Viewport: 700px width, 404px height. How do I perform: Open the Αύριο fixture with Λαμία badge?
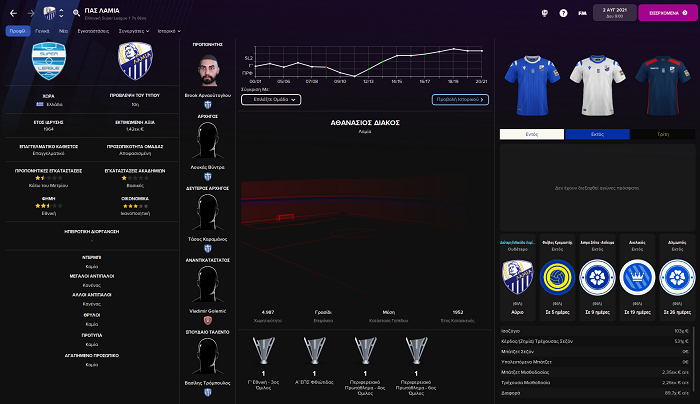click(517, 277)
